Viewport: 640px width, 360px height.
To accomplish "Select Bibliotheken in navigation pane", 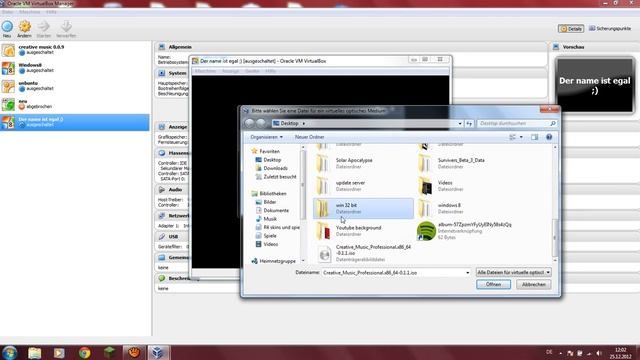I will (269, 193).
